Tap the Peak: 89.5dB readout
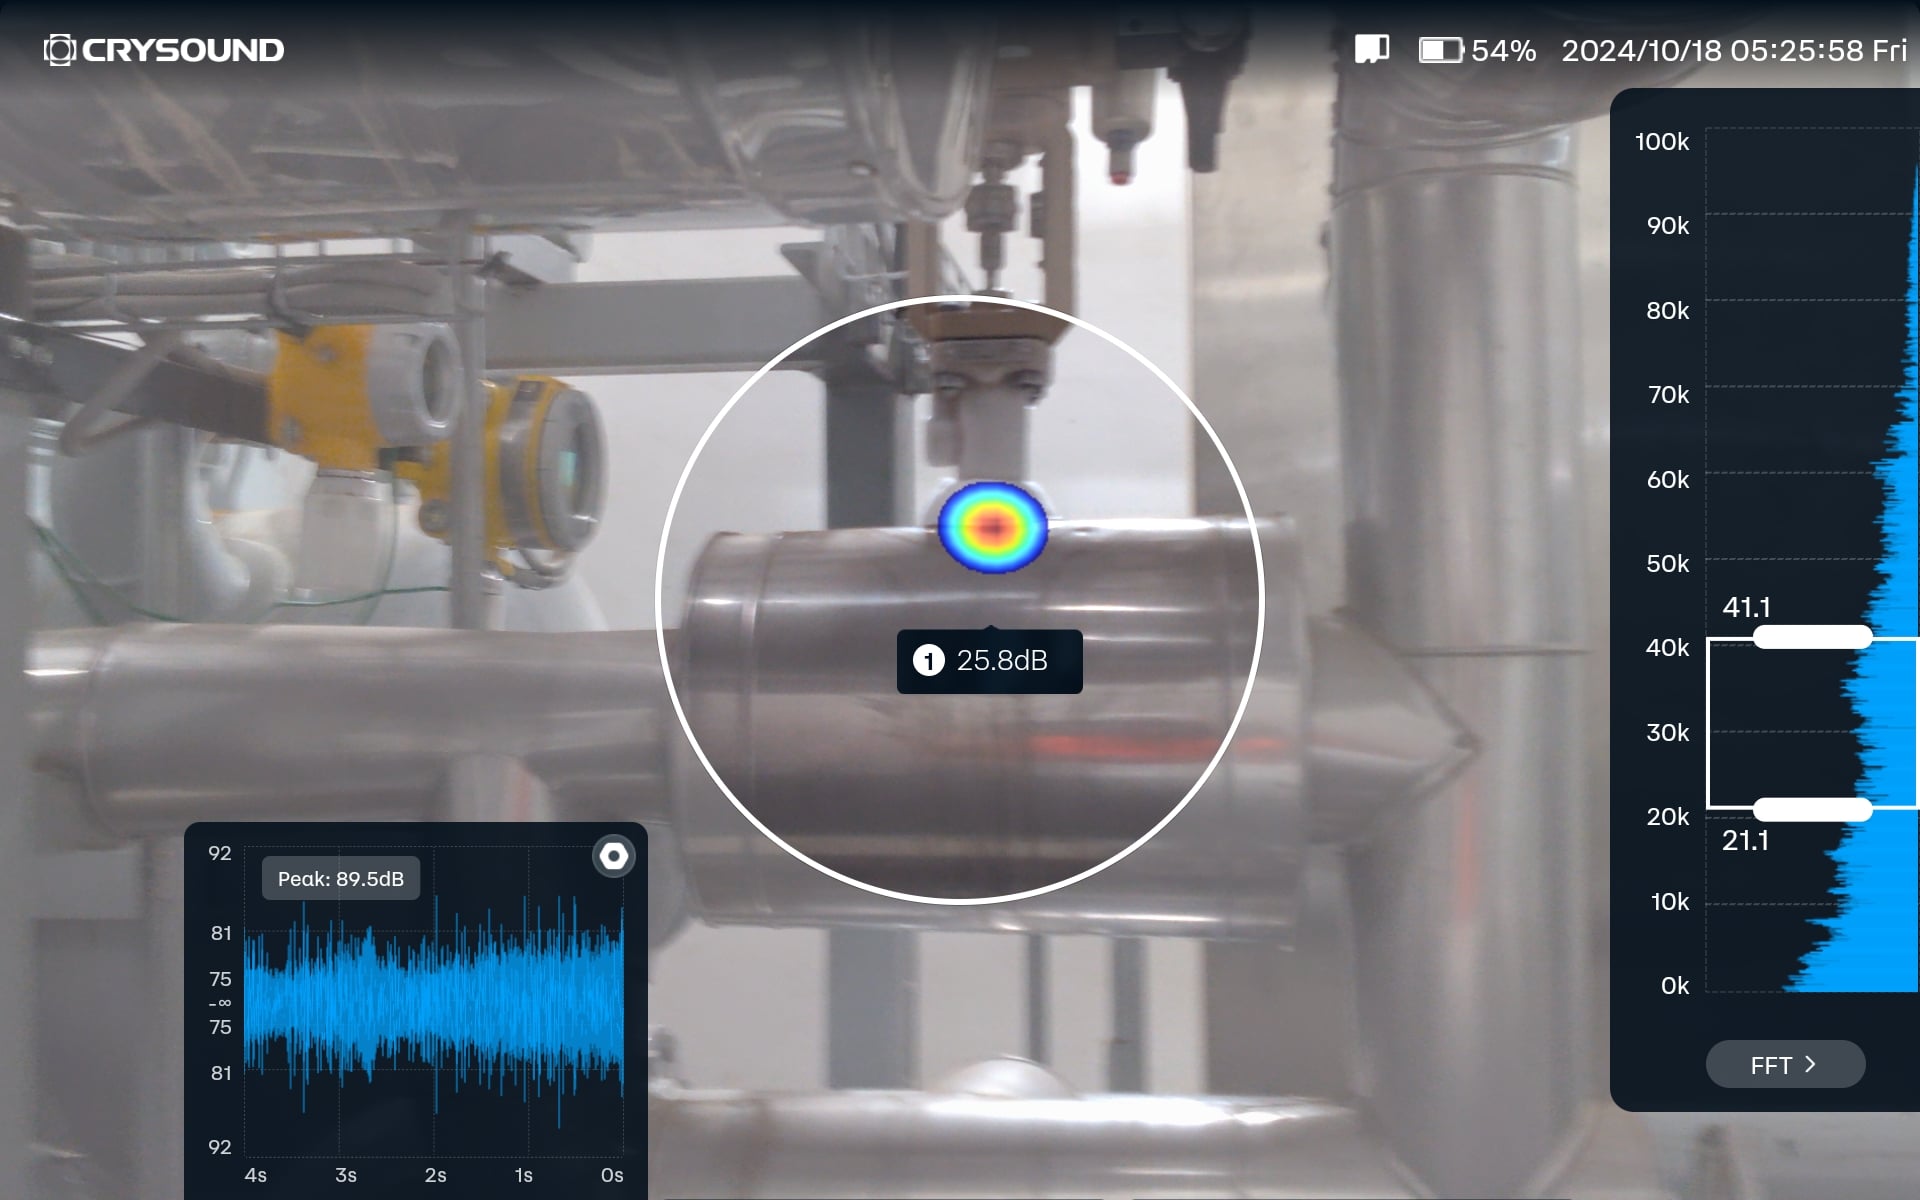The height and width of the screenshot is (1200, 1920). pos(340,879)
